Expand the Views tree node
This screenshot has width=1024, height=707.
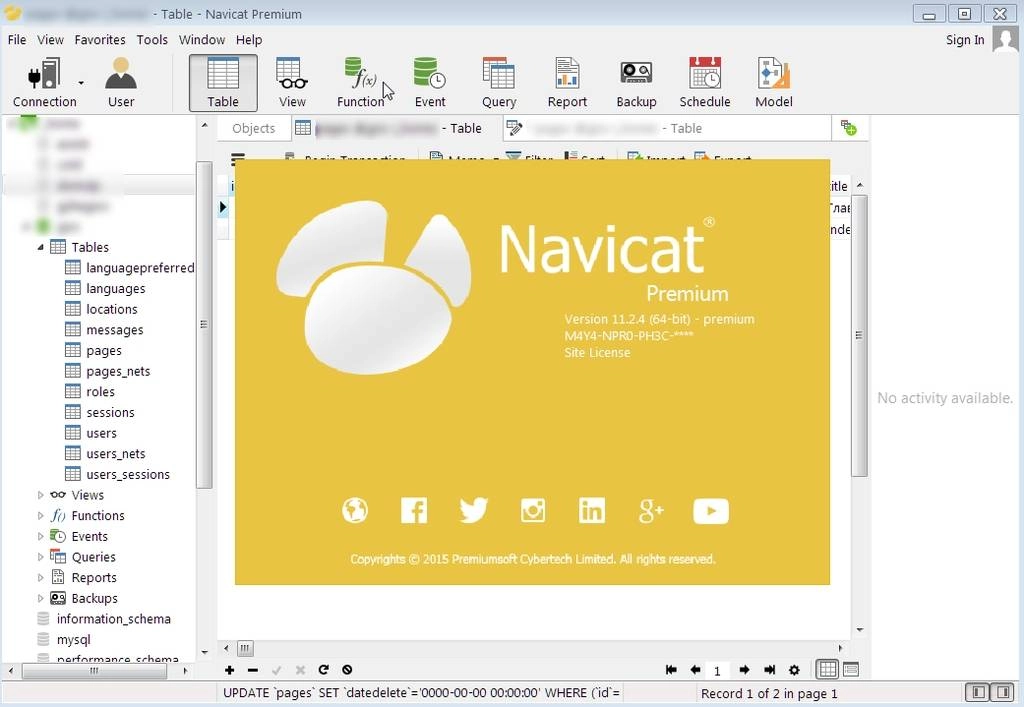click(x=40, y=495)
